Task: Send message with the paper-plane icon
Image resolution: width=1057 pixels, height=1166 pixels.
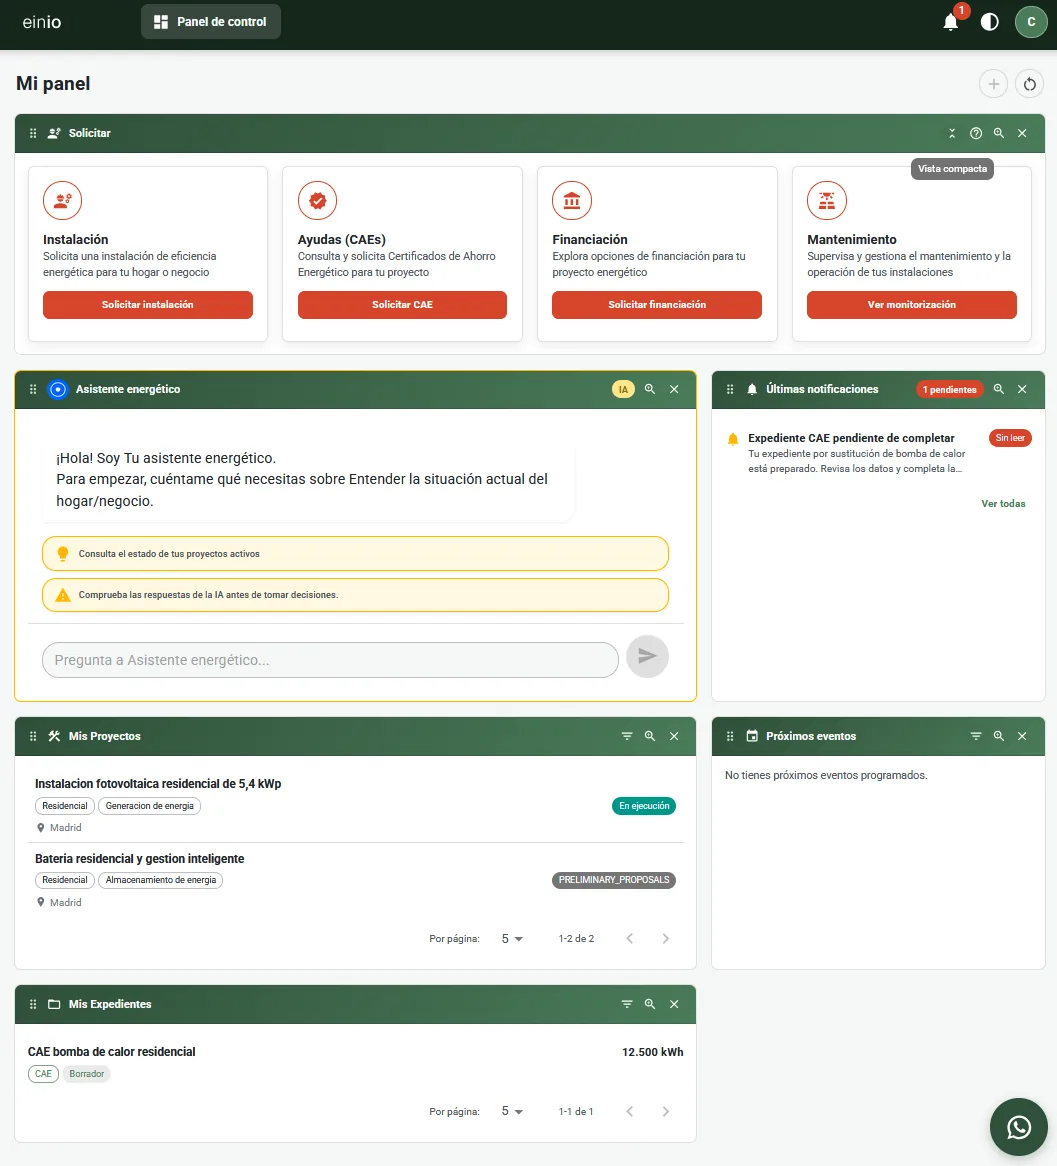Action: pyautogui.click(x=647, y=657)
